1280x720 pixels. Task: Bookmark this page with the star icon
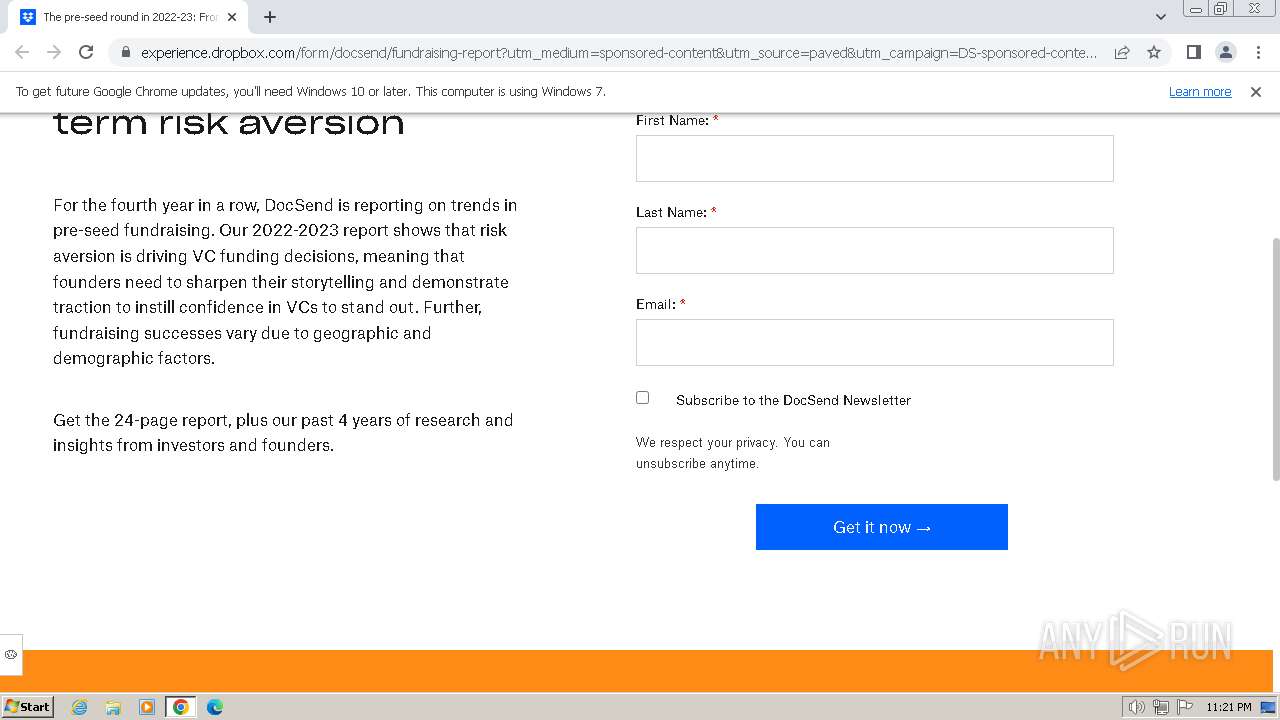coord(1154,52)
